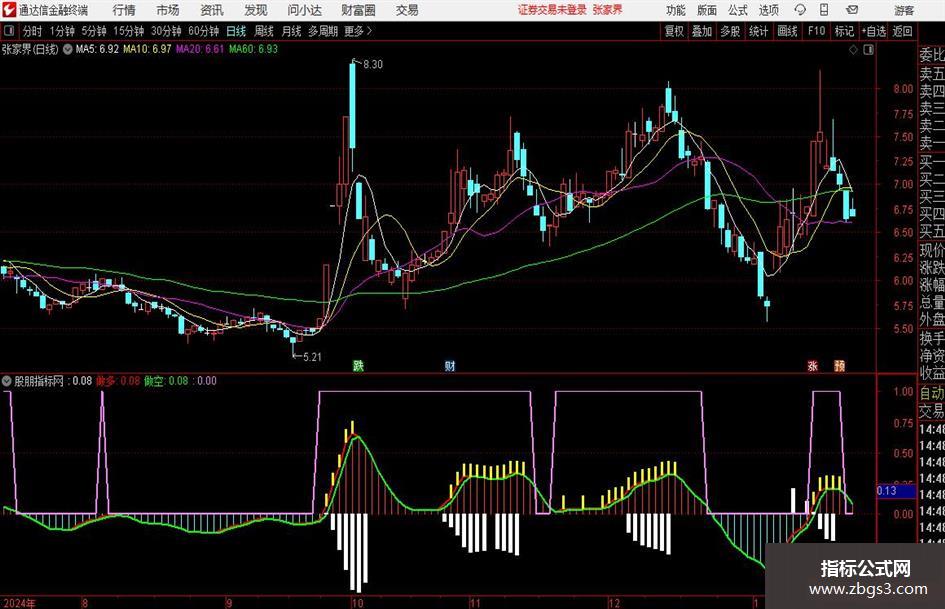
Task: Open the 财富圈 menu
Action: 358,10
